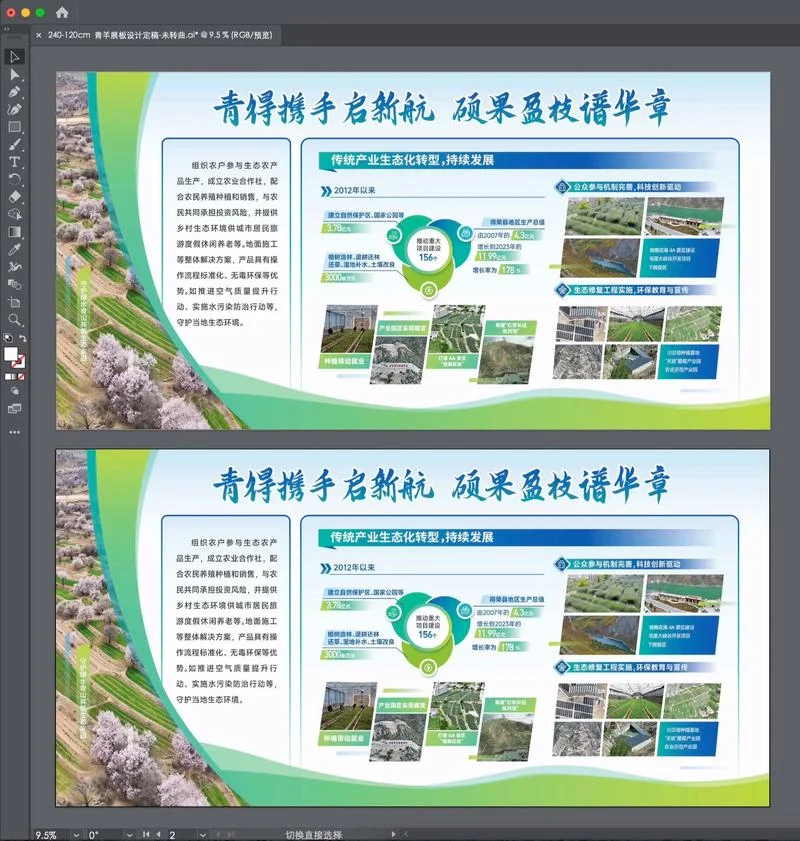
Task: Select the Selection tool arrow
Action: (x=14, y=57)
